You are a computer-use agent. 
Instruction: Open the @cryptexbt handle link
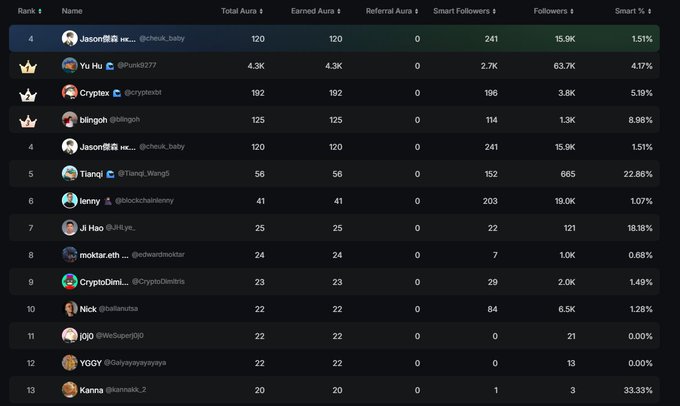click(x=143, y=92)
